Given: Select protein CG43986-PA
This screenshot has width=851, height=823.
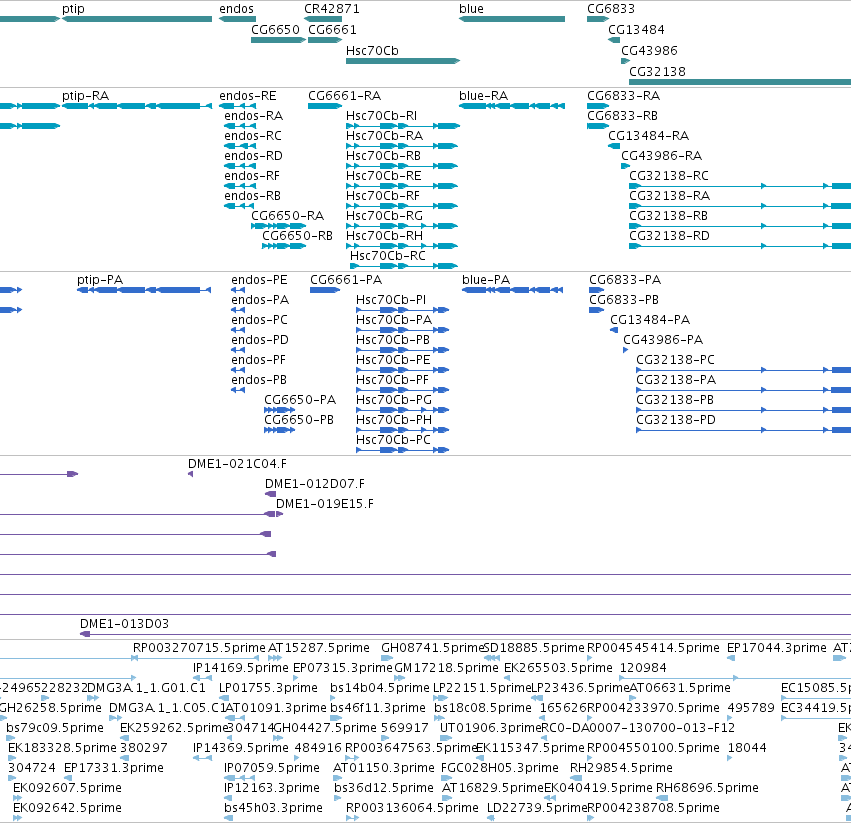Looking at the screenshot, I should coord(663,340).
